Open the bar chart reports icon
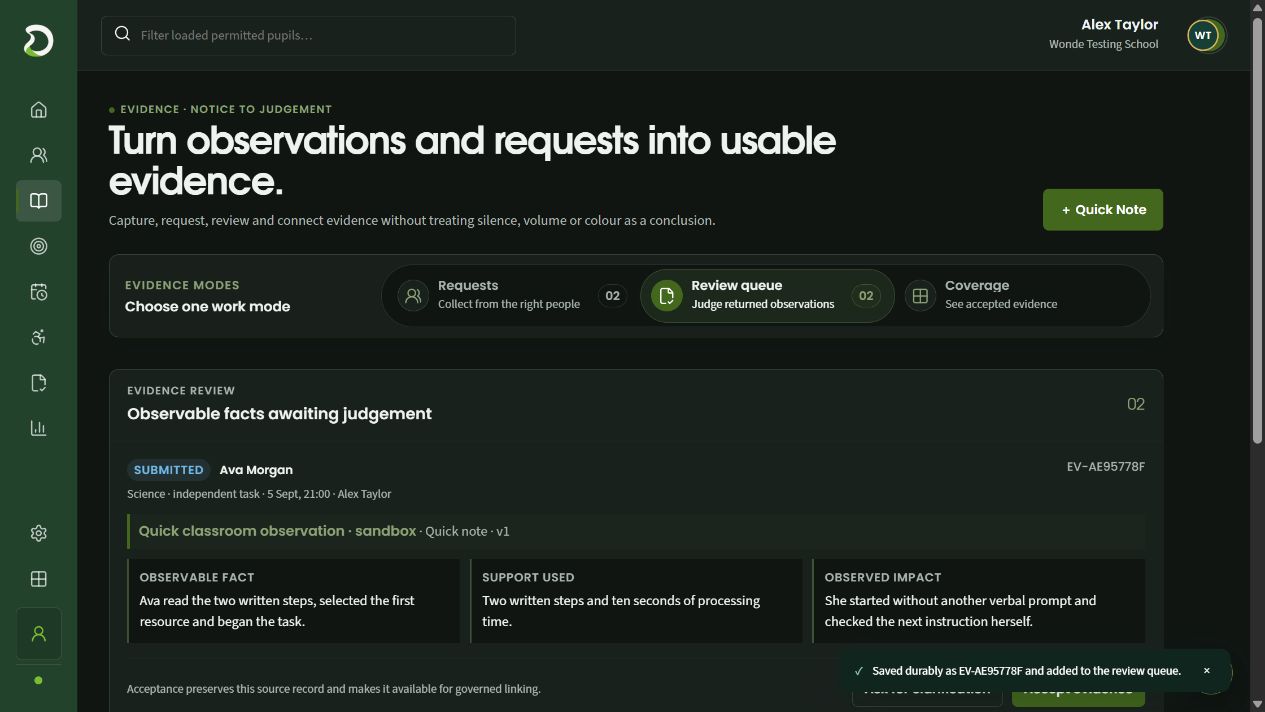Image resolution: width=1265 pixels, height=712 pixels. (39, 428)
